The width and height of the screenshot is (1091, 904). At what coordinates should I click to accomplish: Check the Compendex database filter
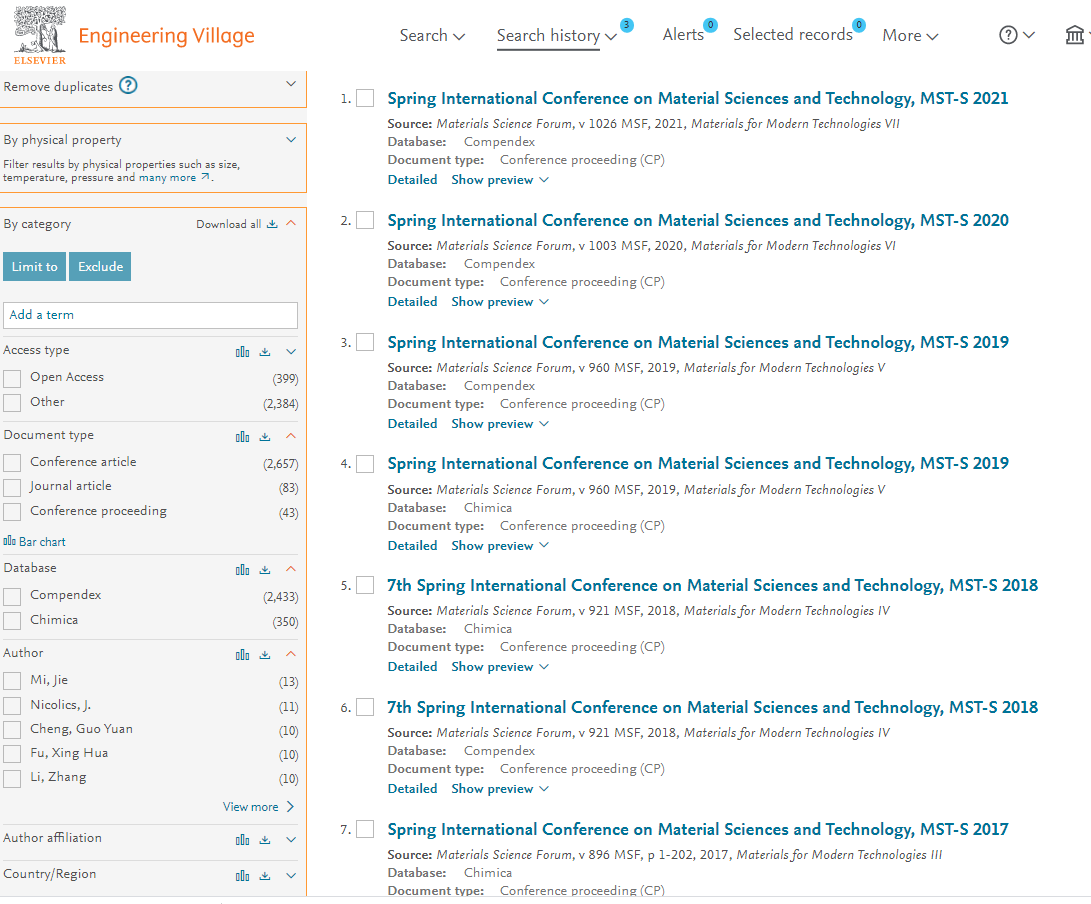[x=12, y=596]
